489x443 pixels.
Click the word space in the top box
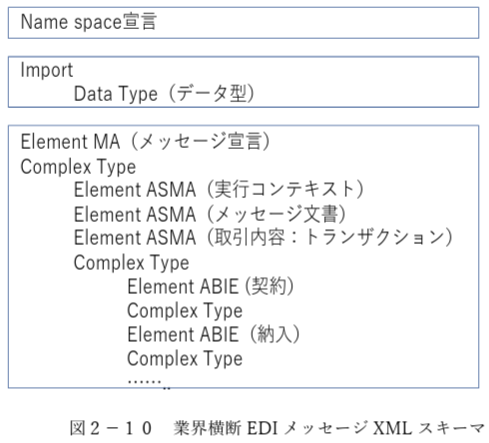coord(97,23)
